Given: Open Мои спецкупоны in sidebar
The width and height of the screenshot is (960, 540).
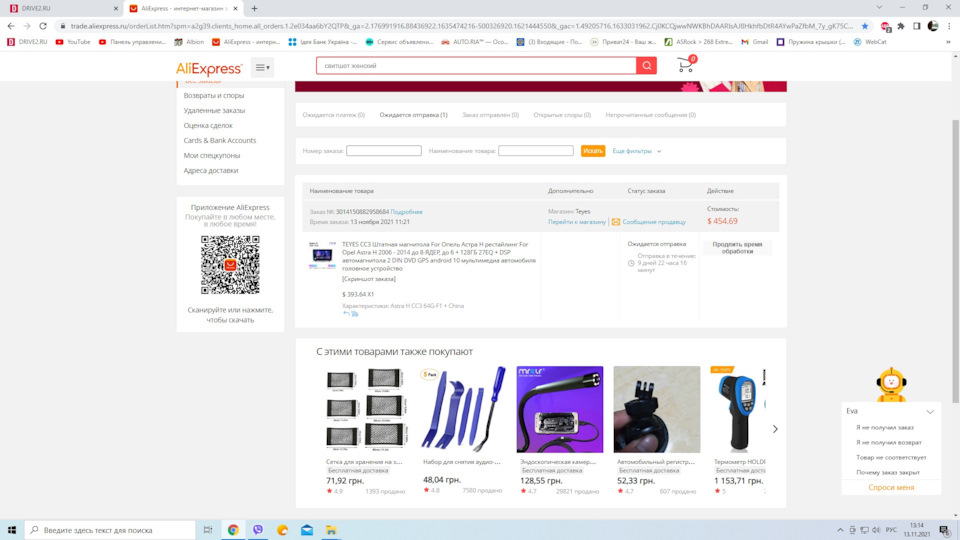Looking at the screenshot, I should click(212, 156).
